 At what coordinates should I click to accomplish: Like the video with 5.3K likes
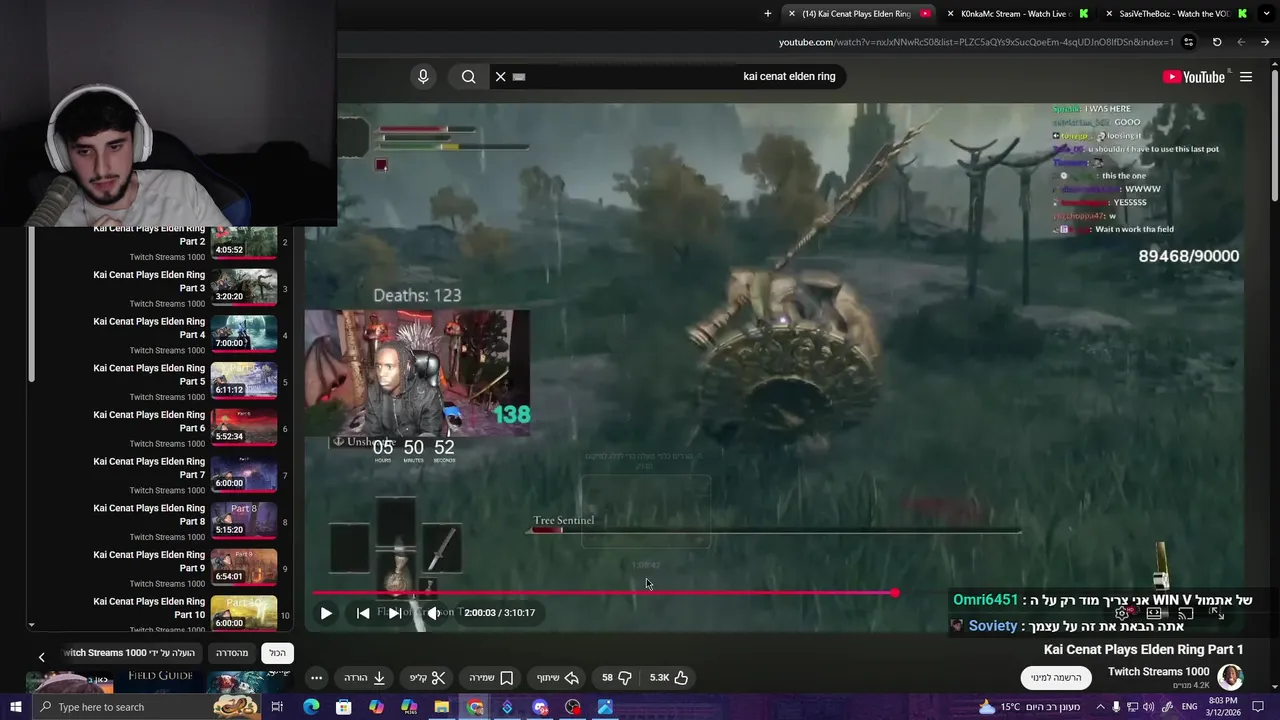tap(669, 678)
